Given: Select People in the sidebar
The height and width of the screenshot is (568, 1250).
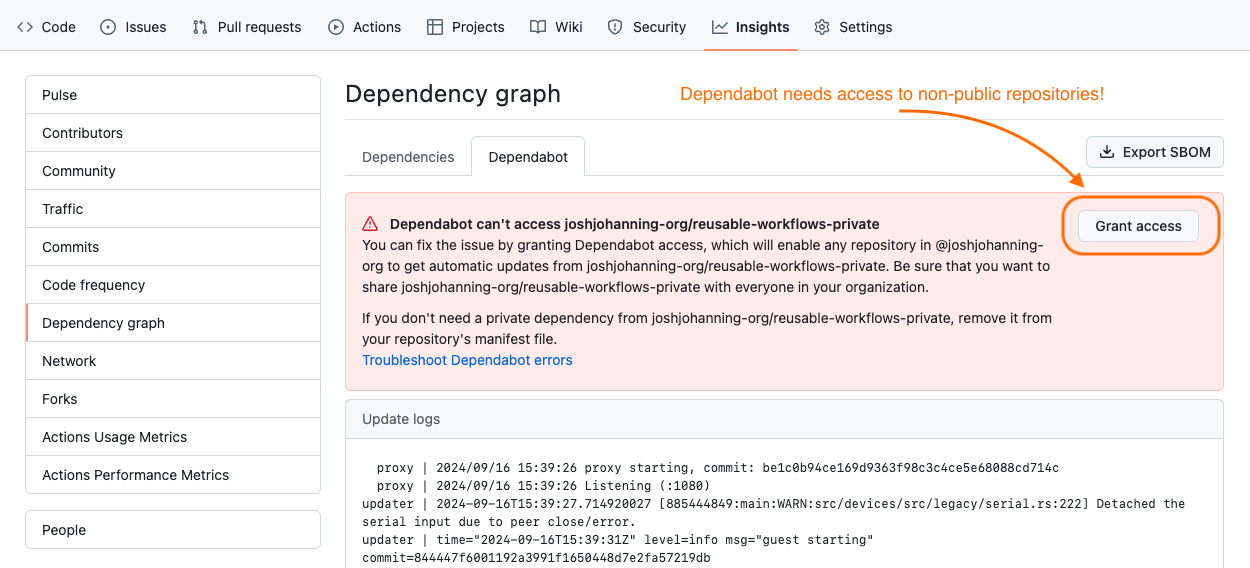Looking at the screenshot, I should (64, 530).
